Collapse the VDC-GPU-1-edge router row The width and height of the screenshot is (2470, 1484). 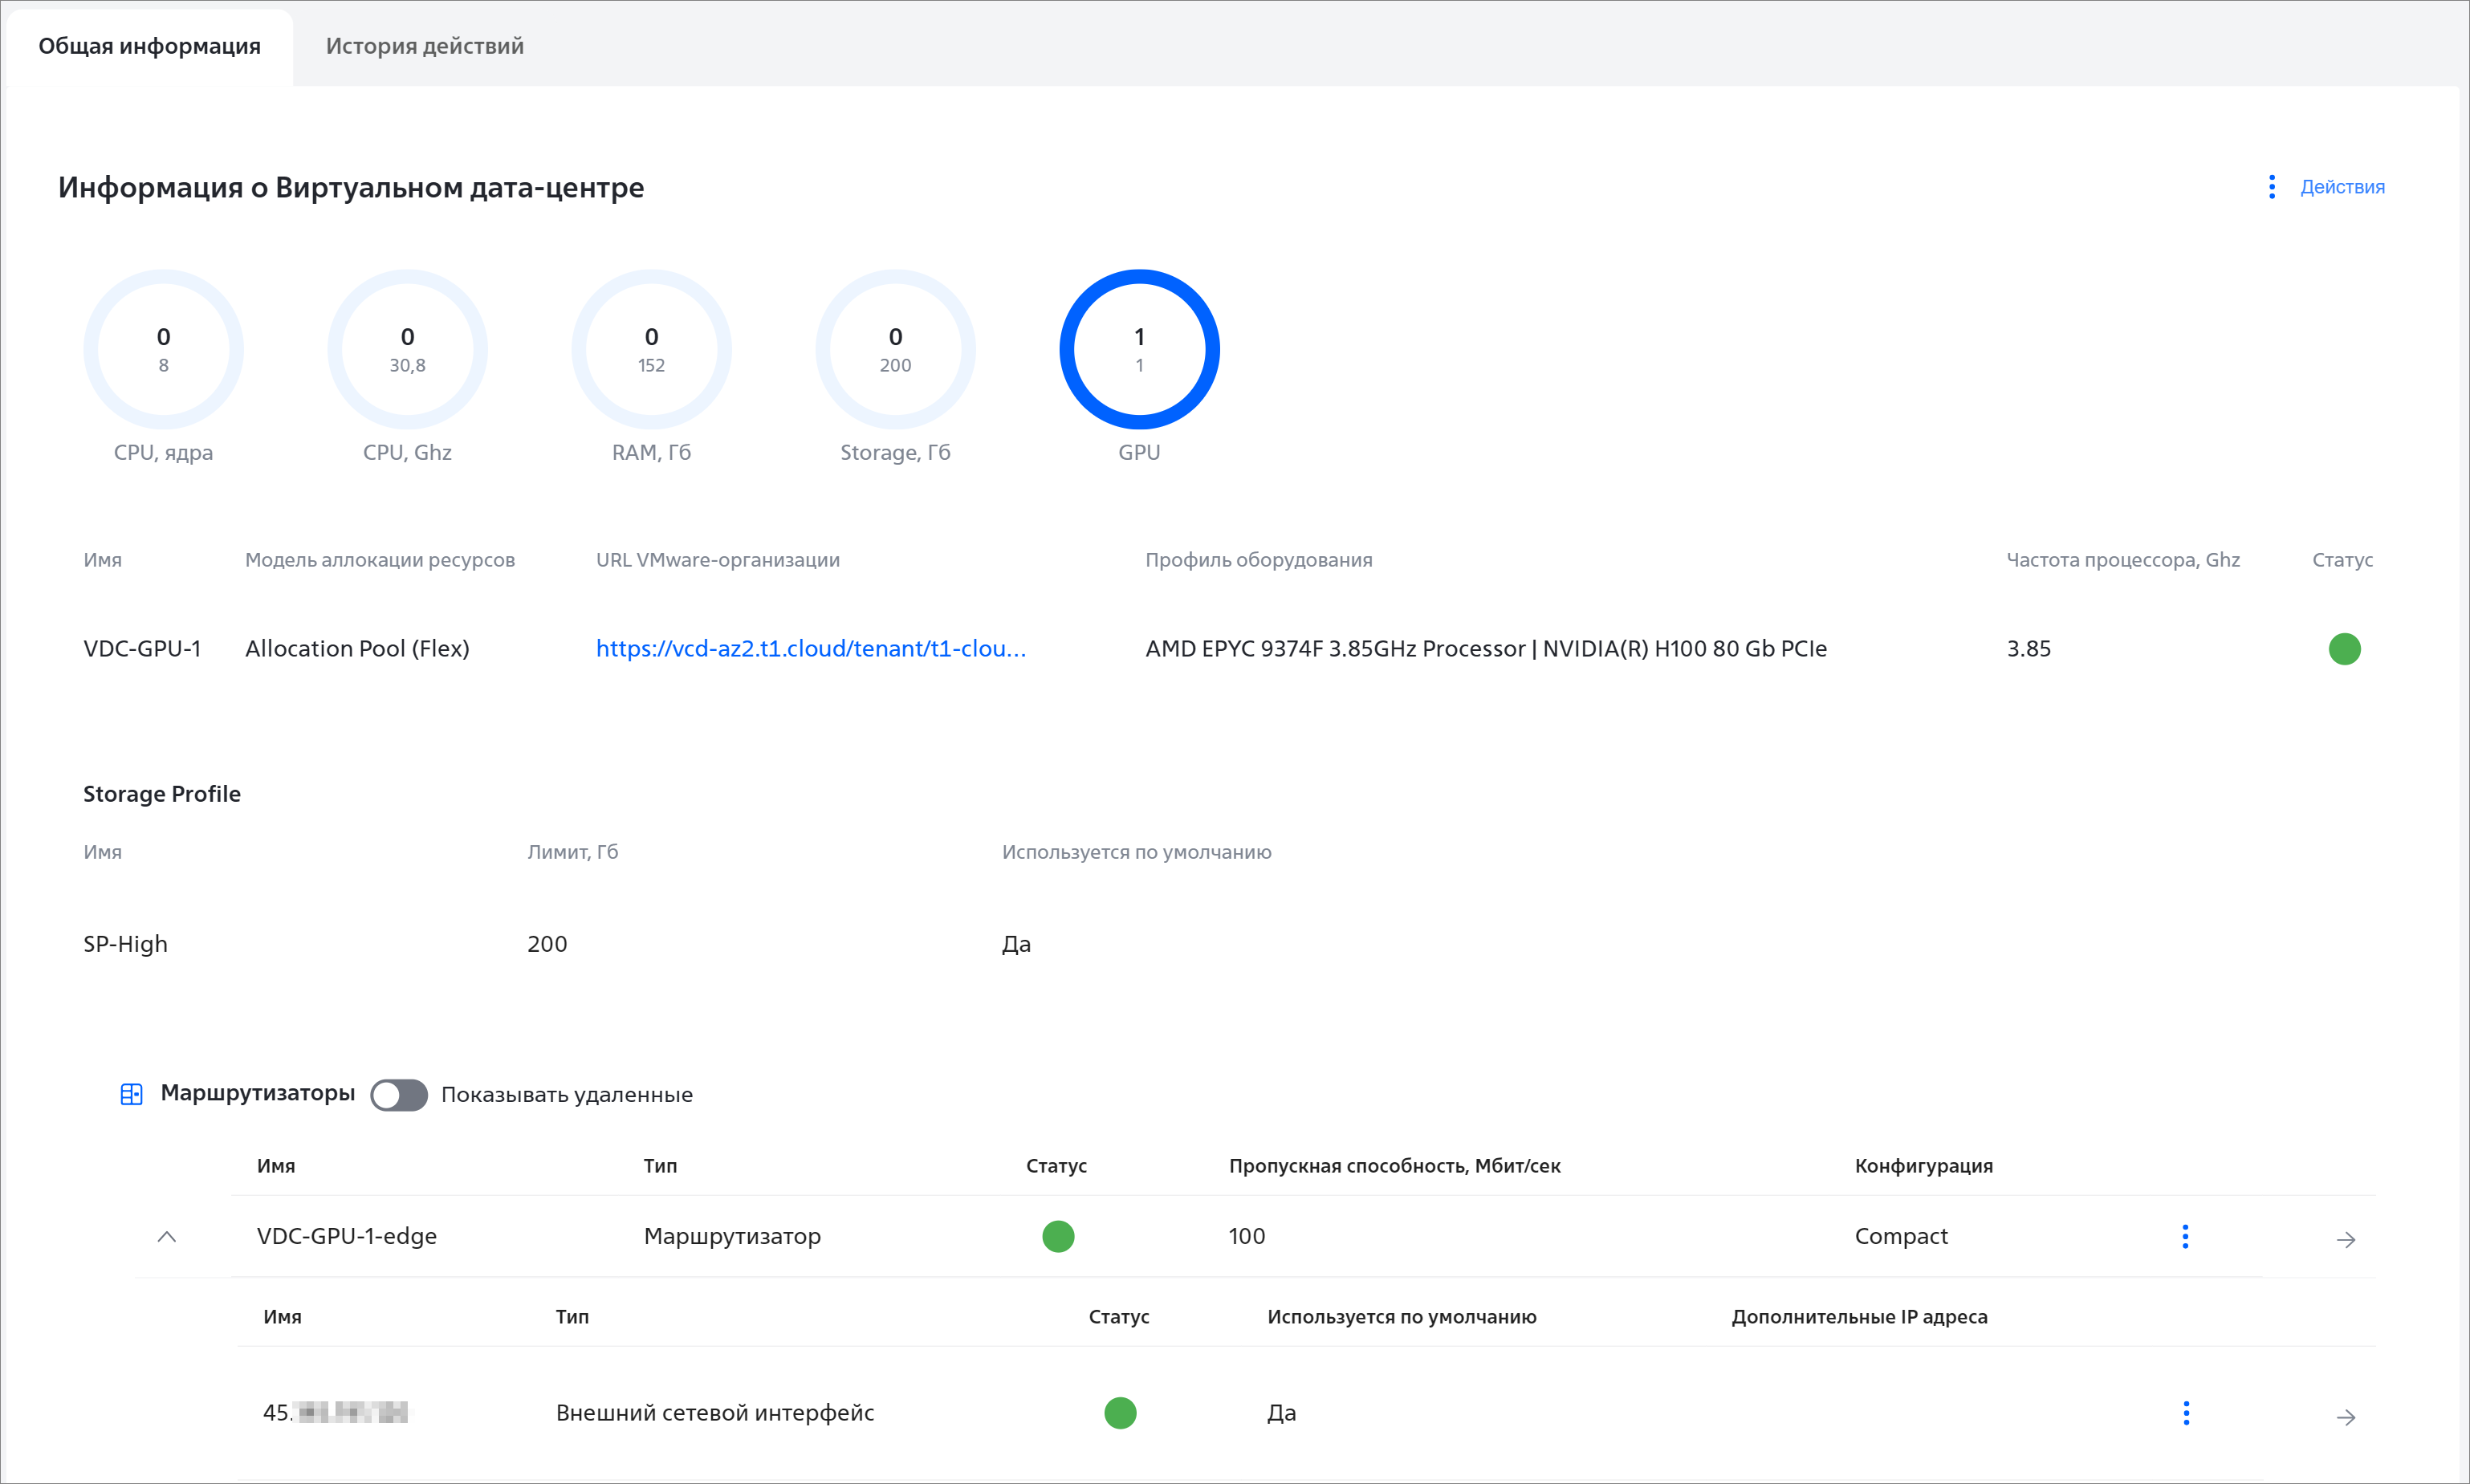click(167, 1237)
